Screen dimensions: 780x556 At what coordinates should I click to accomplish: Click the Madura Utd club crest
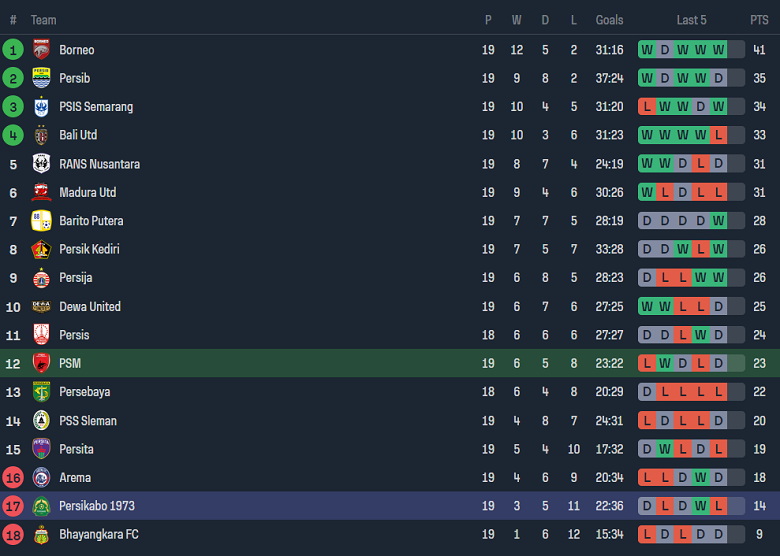coord(41,193)
